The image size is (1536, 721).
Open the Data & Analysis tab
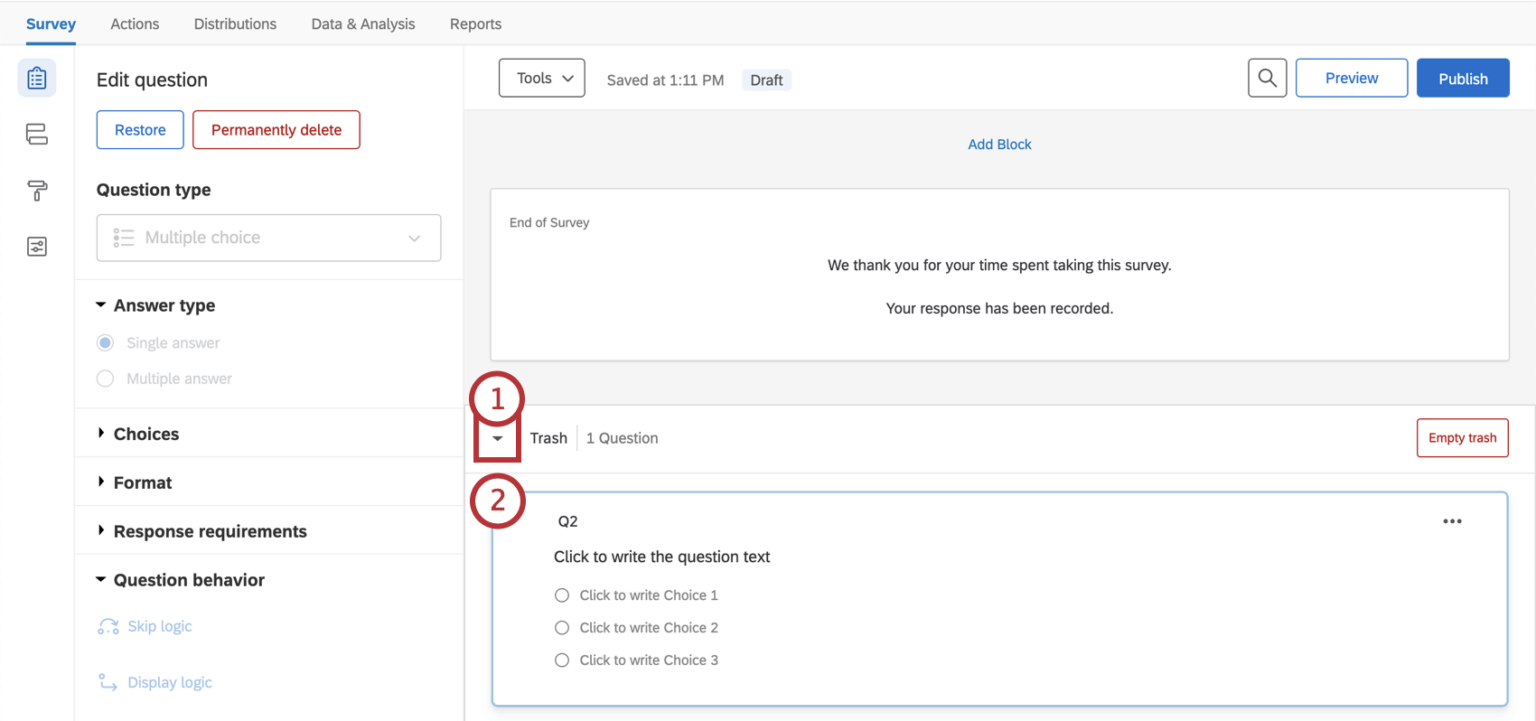click(x=362, y=23)
